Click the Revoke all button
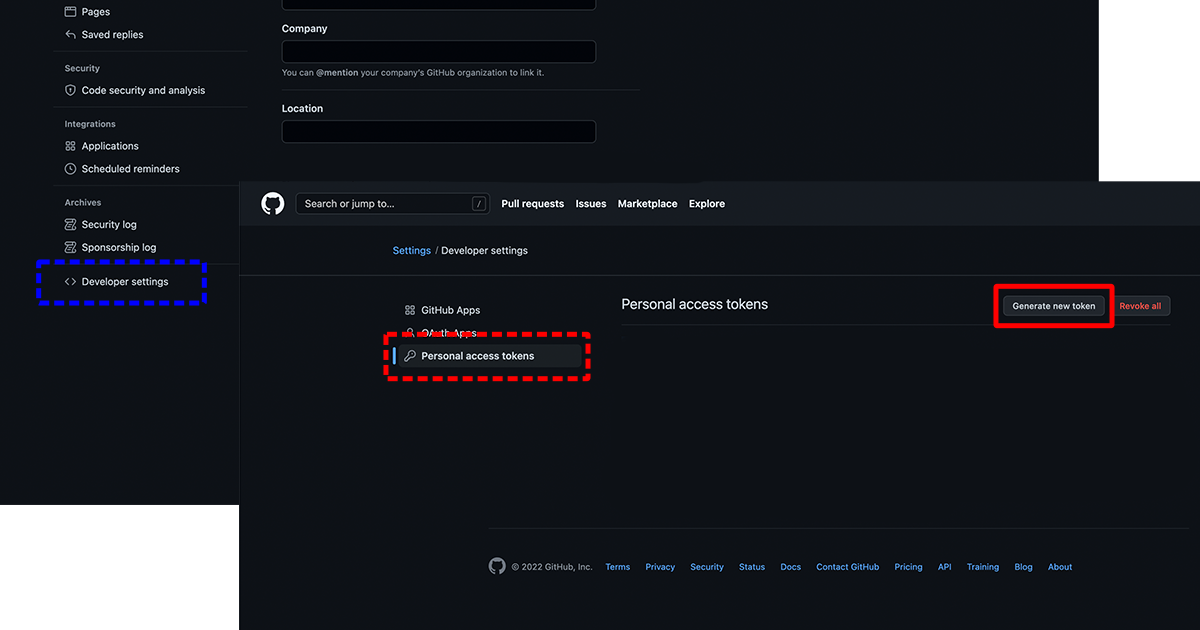This screenshot has width=1200, height=630. click(1140, 306)
